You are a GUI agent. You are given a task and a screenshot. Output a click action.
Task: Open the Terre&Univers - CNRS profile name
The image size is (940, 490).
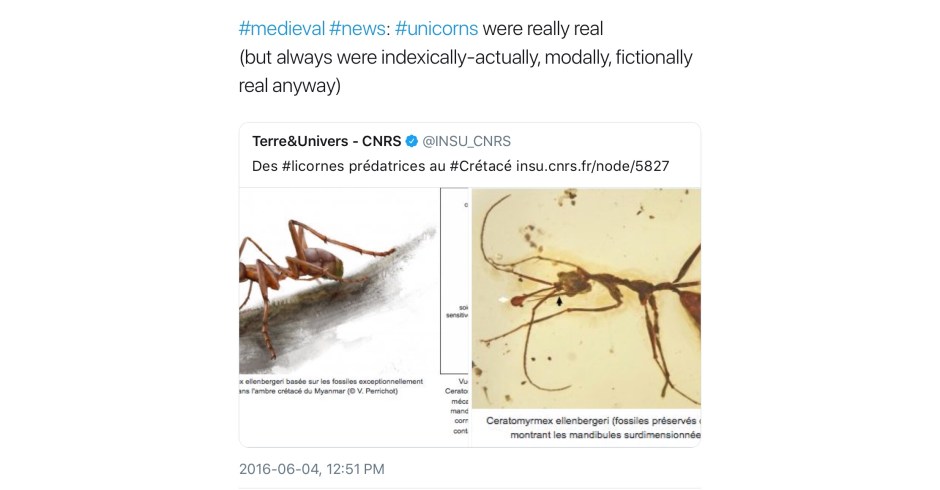[x=326, y=141]
